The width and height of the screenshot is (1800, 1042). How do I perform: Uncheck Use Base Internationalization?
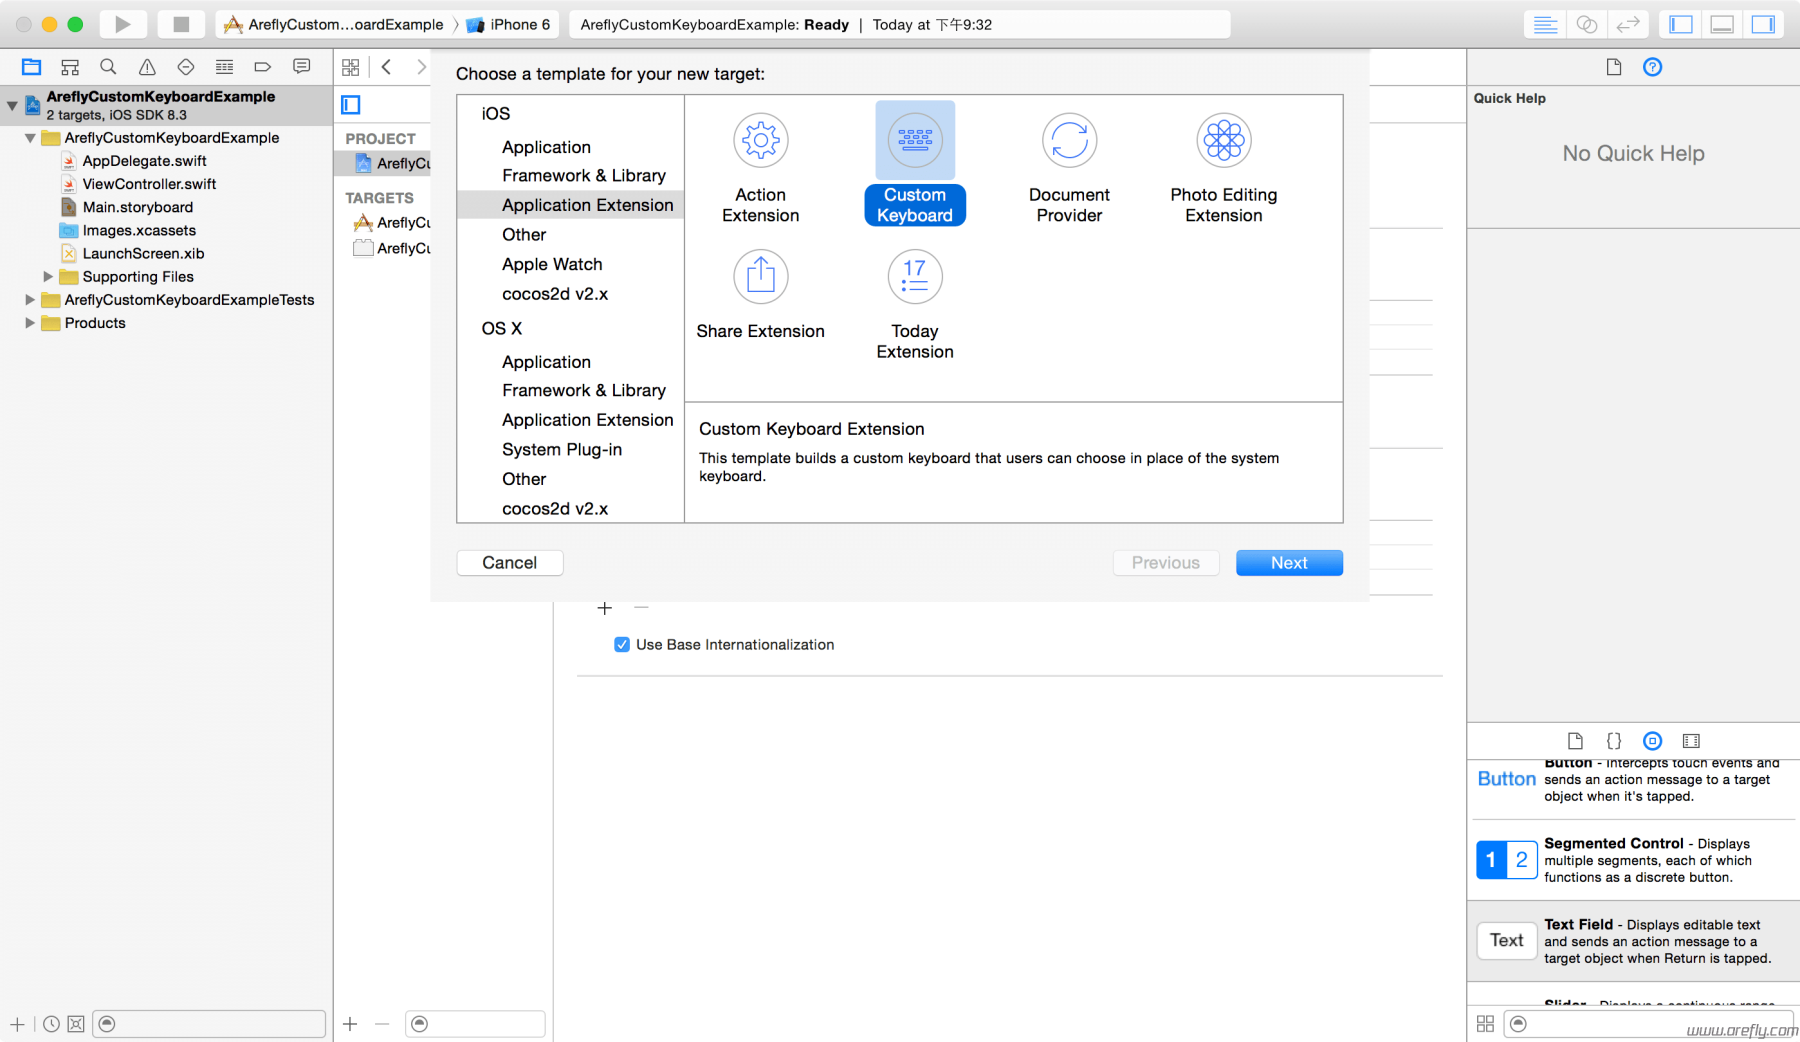622,644
